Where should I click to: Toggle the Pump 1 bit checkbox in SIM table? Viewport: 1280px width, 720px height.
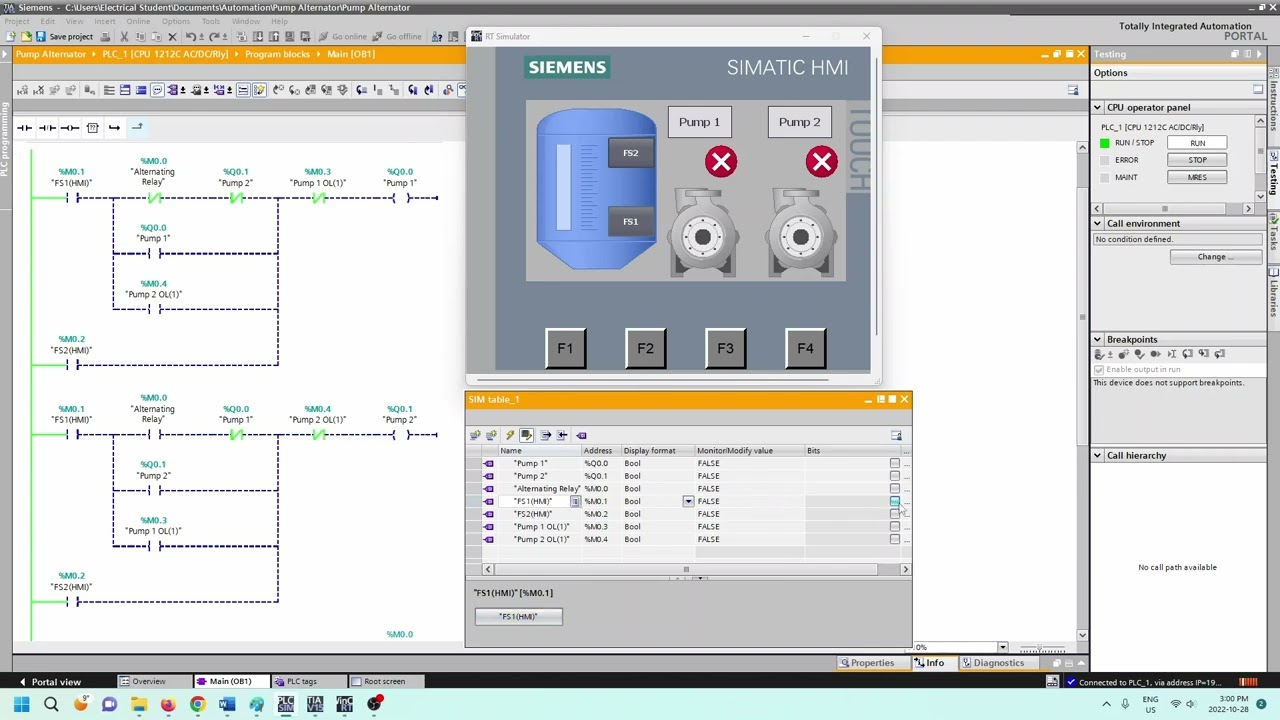[894, 463]
